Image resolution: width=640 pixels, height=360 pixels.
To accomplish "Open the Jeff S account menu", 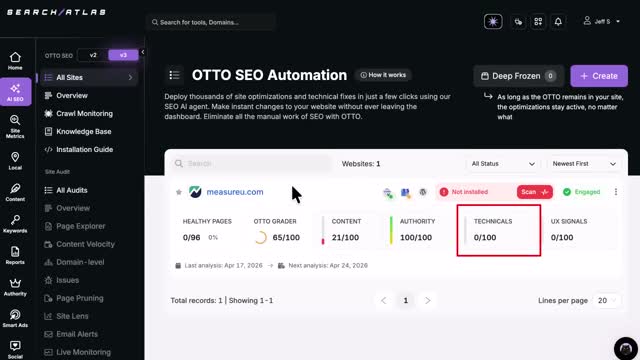I will click(x=602, y=21).
